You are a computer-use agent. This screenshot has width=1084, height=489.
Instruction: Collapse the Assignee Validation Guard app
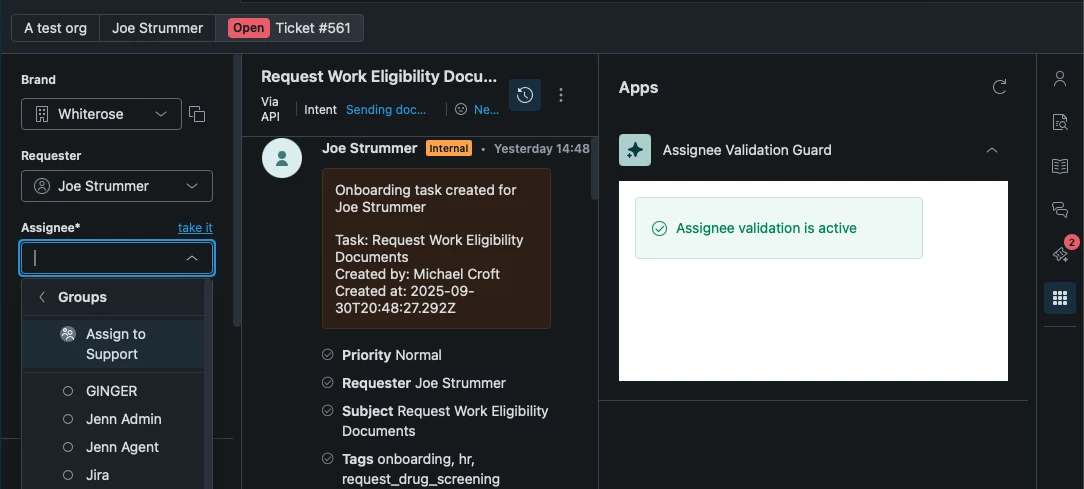(991, 150)
